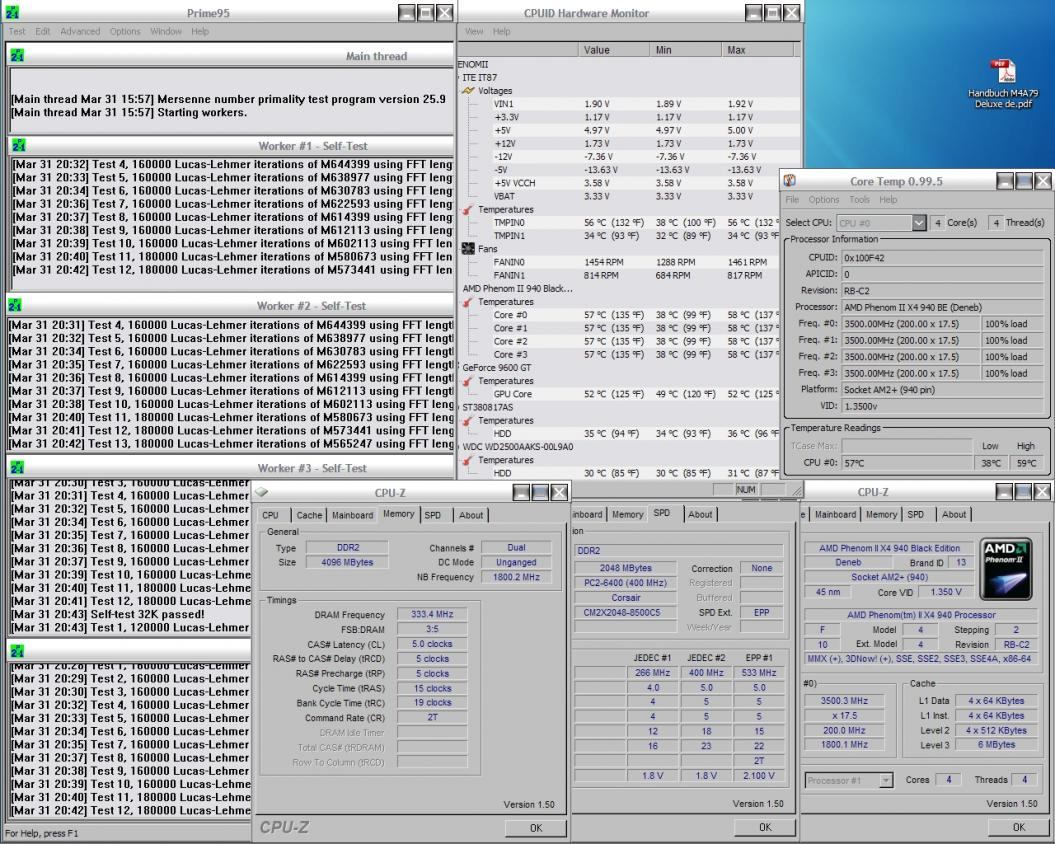The image size is (1055, 844).
Task: Click the CM2X2048-8500C5 part number field
Action: pyautogui.click(x=625, y=612)
